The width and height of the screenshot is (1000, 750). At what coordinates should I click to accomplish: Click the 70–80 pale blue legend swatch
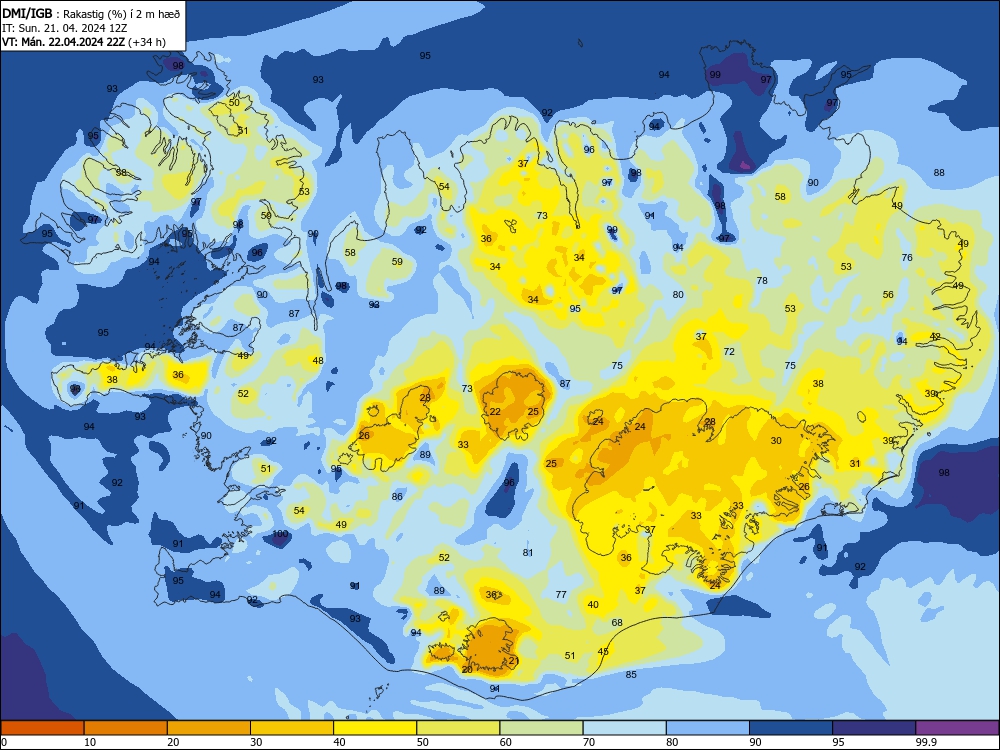624,728
